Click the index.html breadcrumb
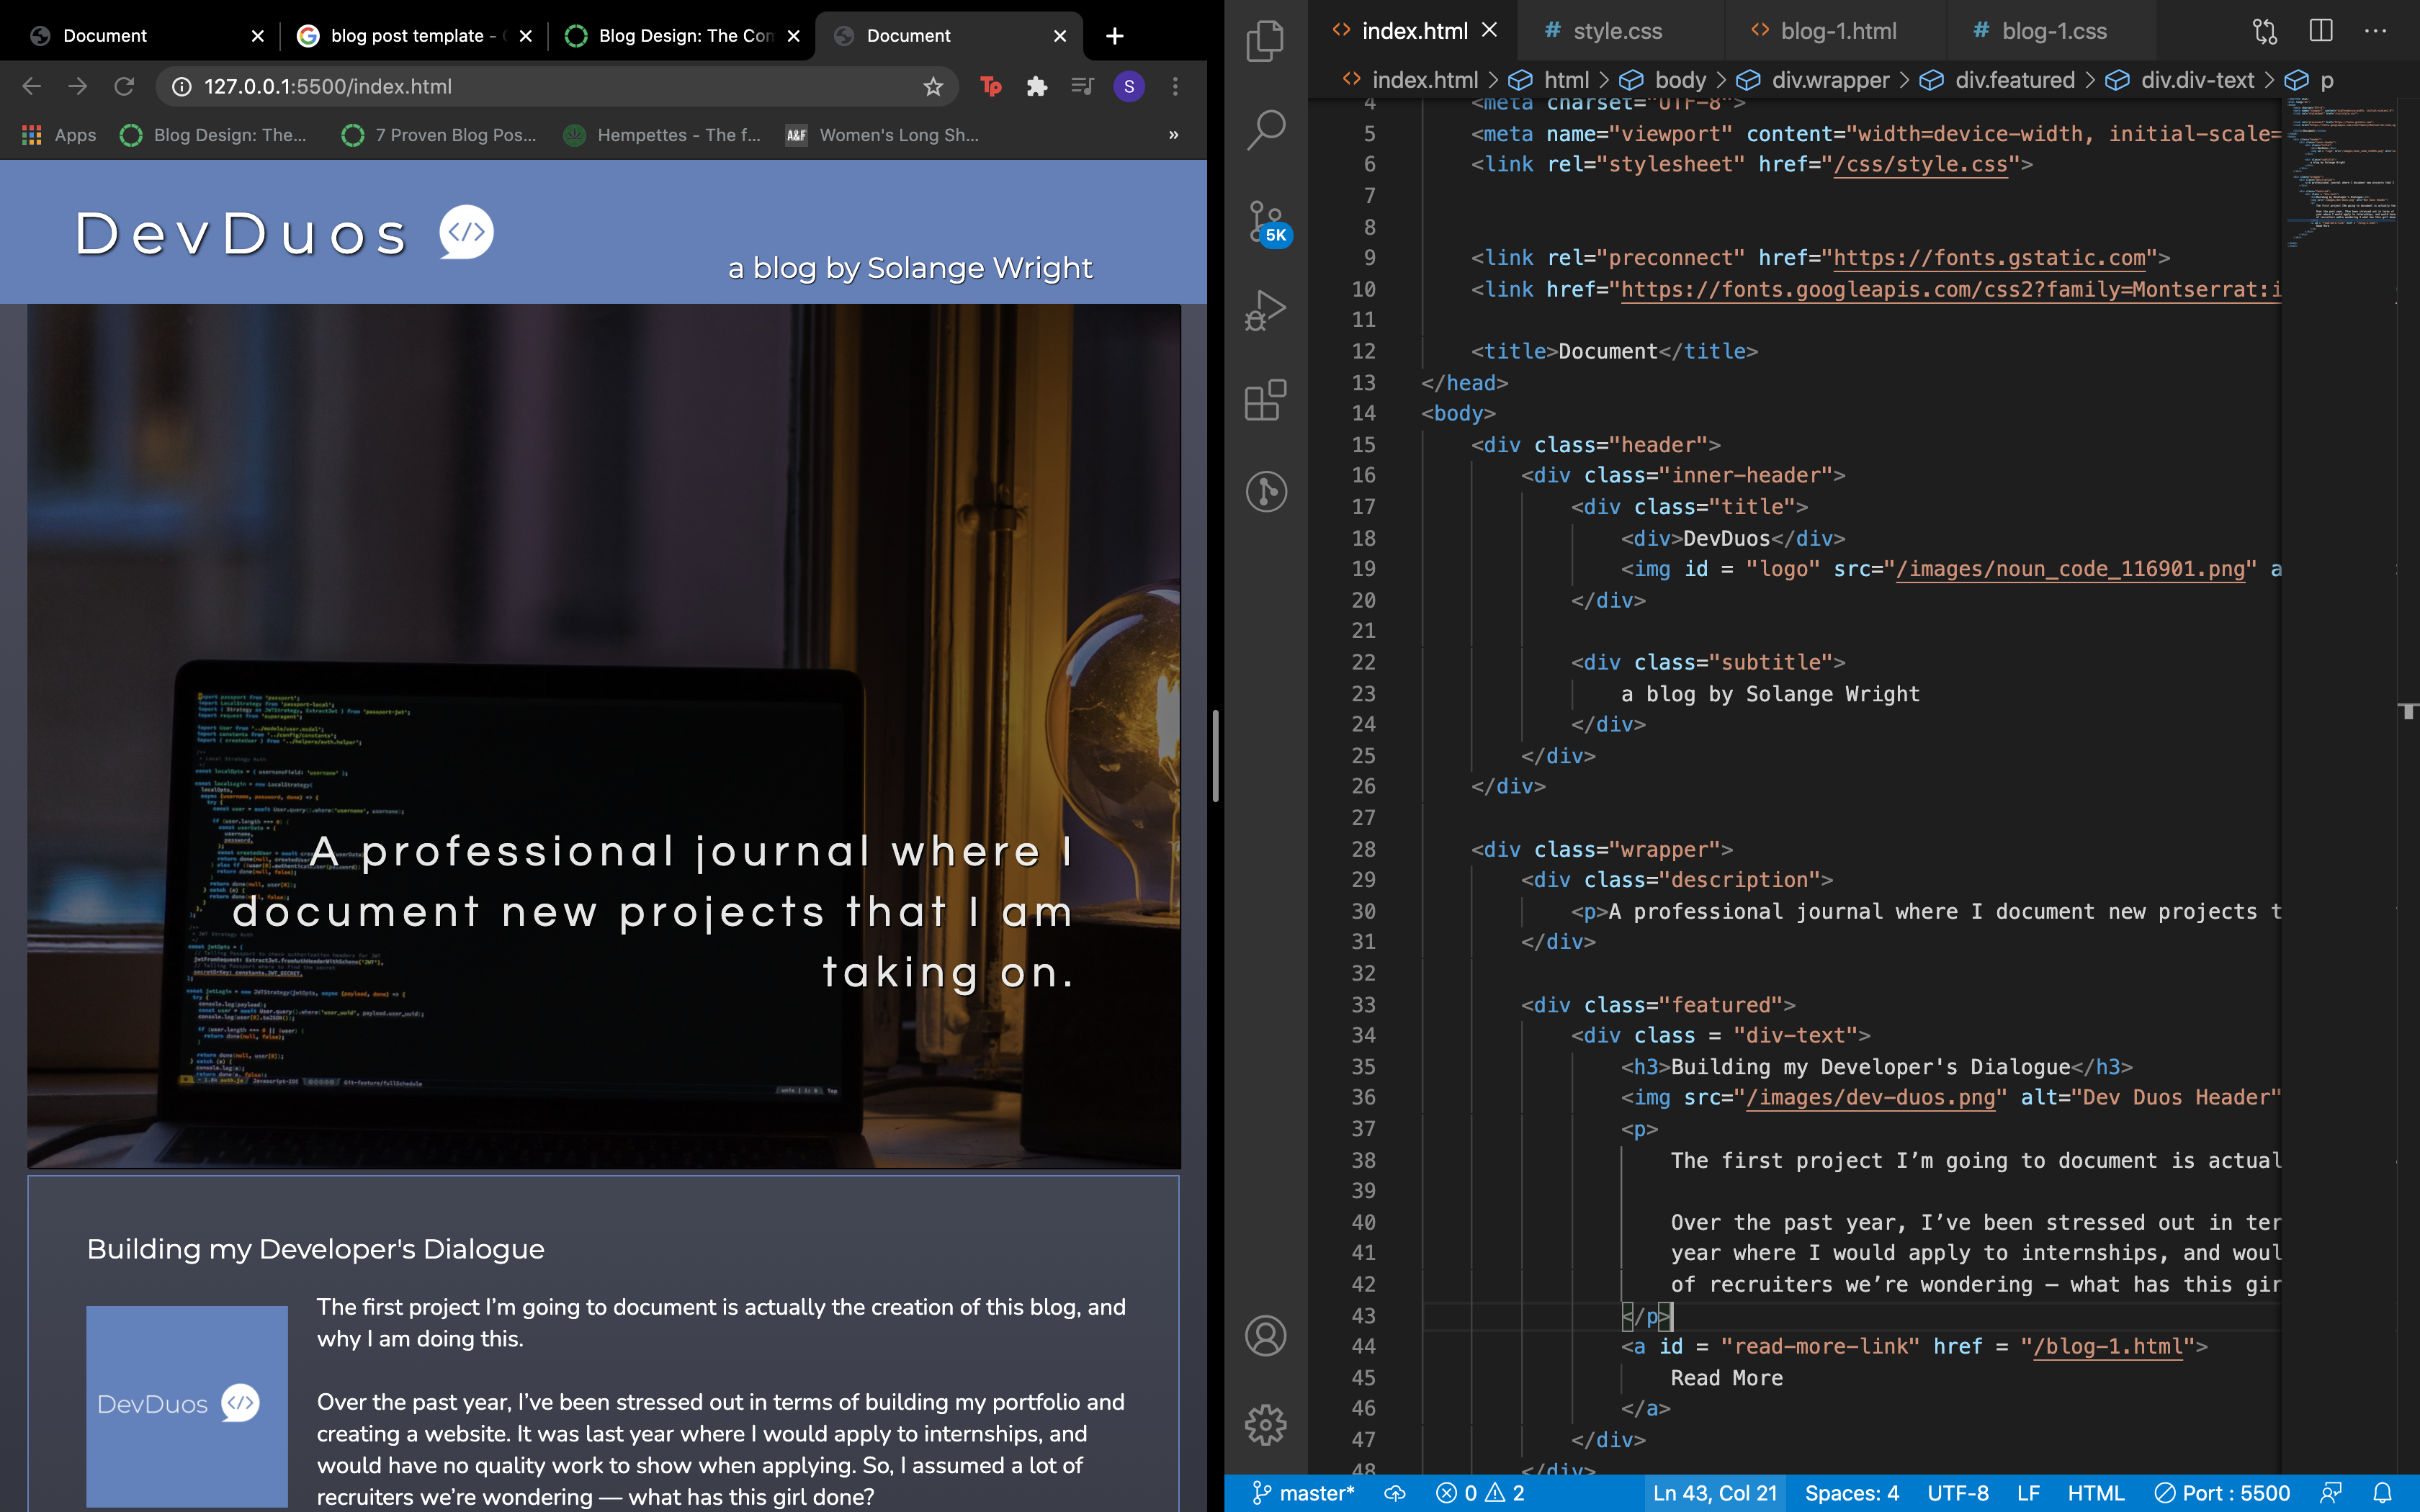 (1410, 80)
